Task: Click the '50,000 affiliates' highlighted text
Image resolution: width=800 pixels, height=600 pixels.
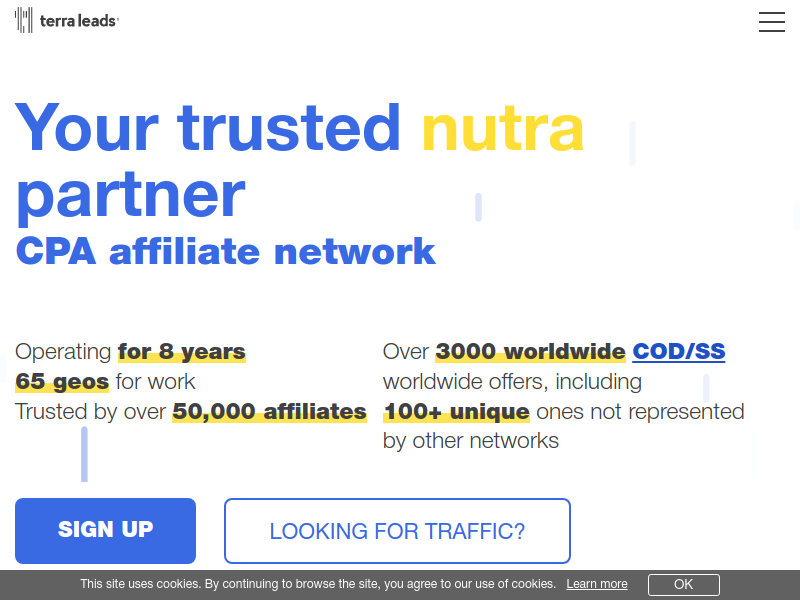Action: coord(269,411)
